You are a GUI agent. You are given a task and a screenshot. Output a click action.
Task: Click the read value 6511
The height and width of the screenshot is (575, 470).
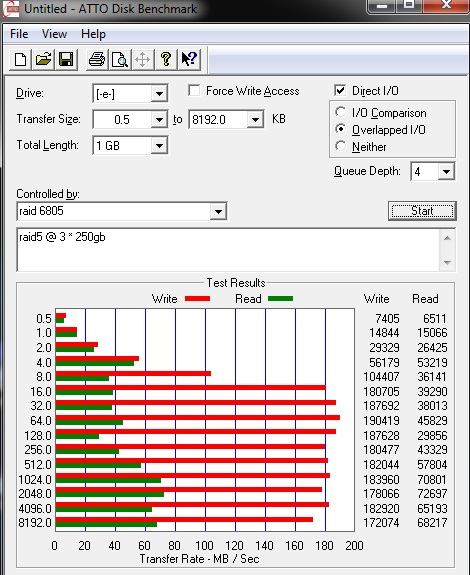tap(435, 318)
